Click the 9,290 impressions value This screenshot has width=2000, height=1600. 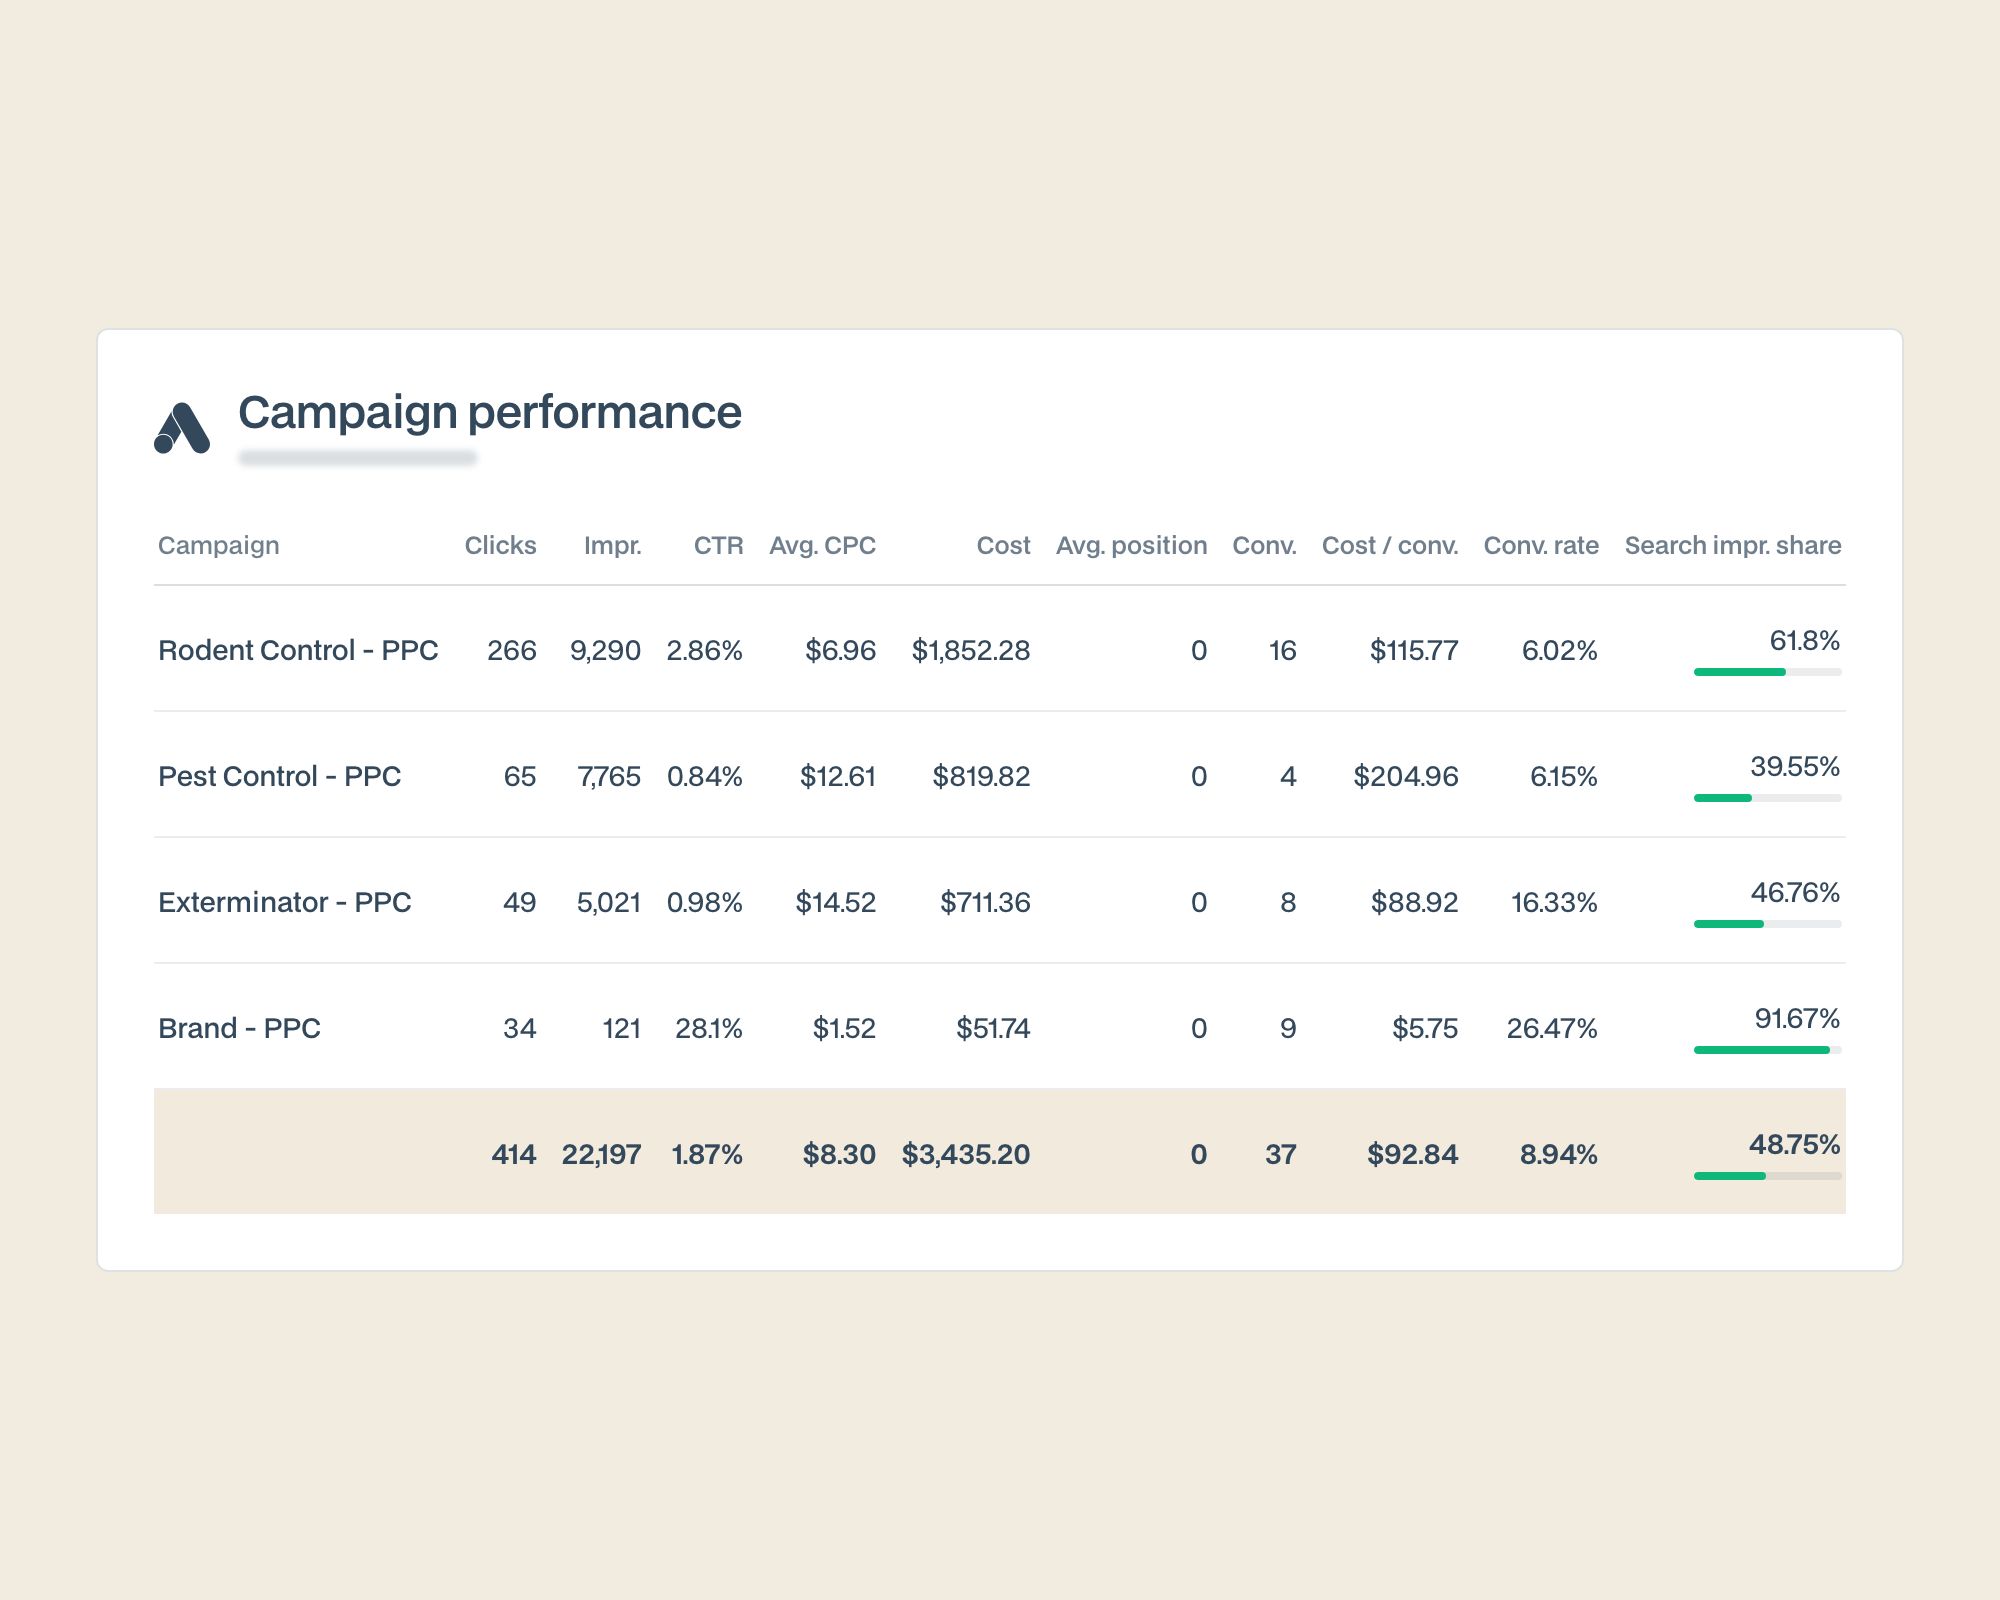click(x=605, y=650)
